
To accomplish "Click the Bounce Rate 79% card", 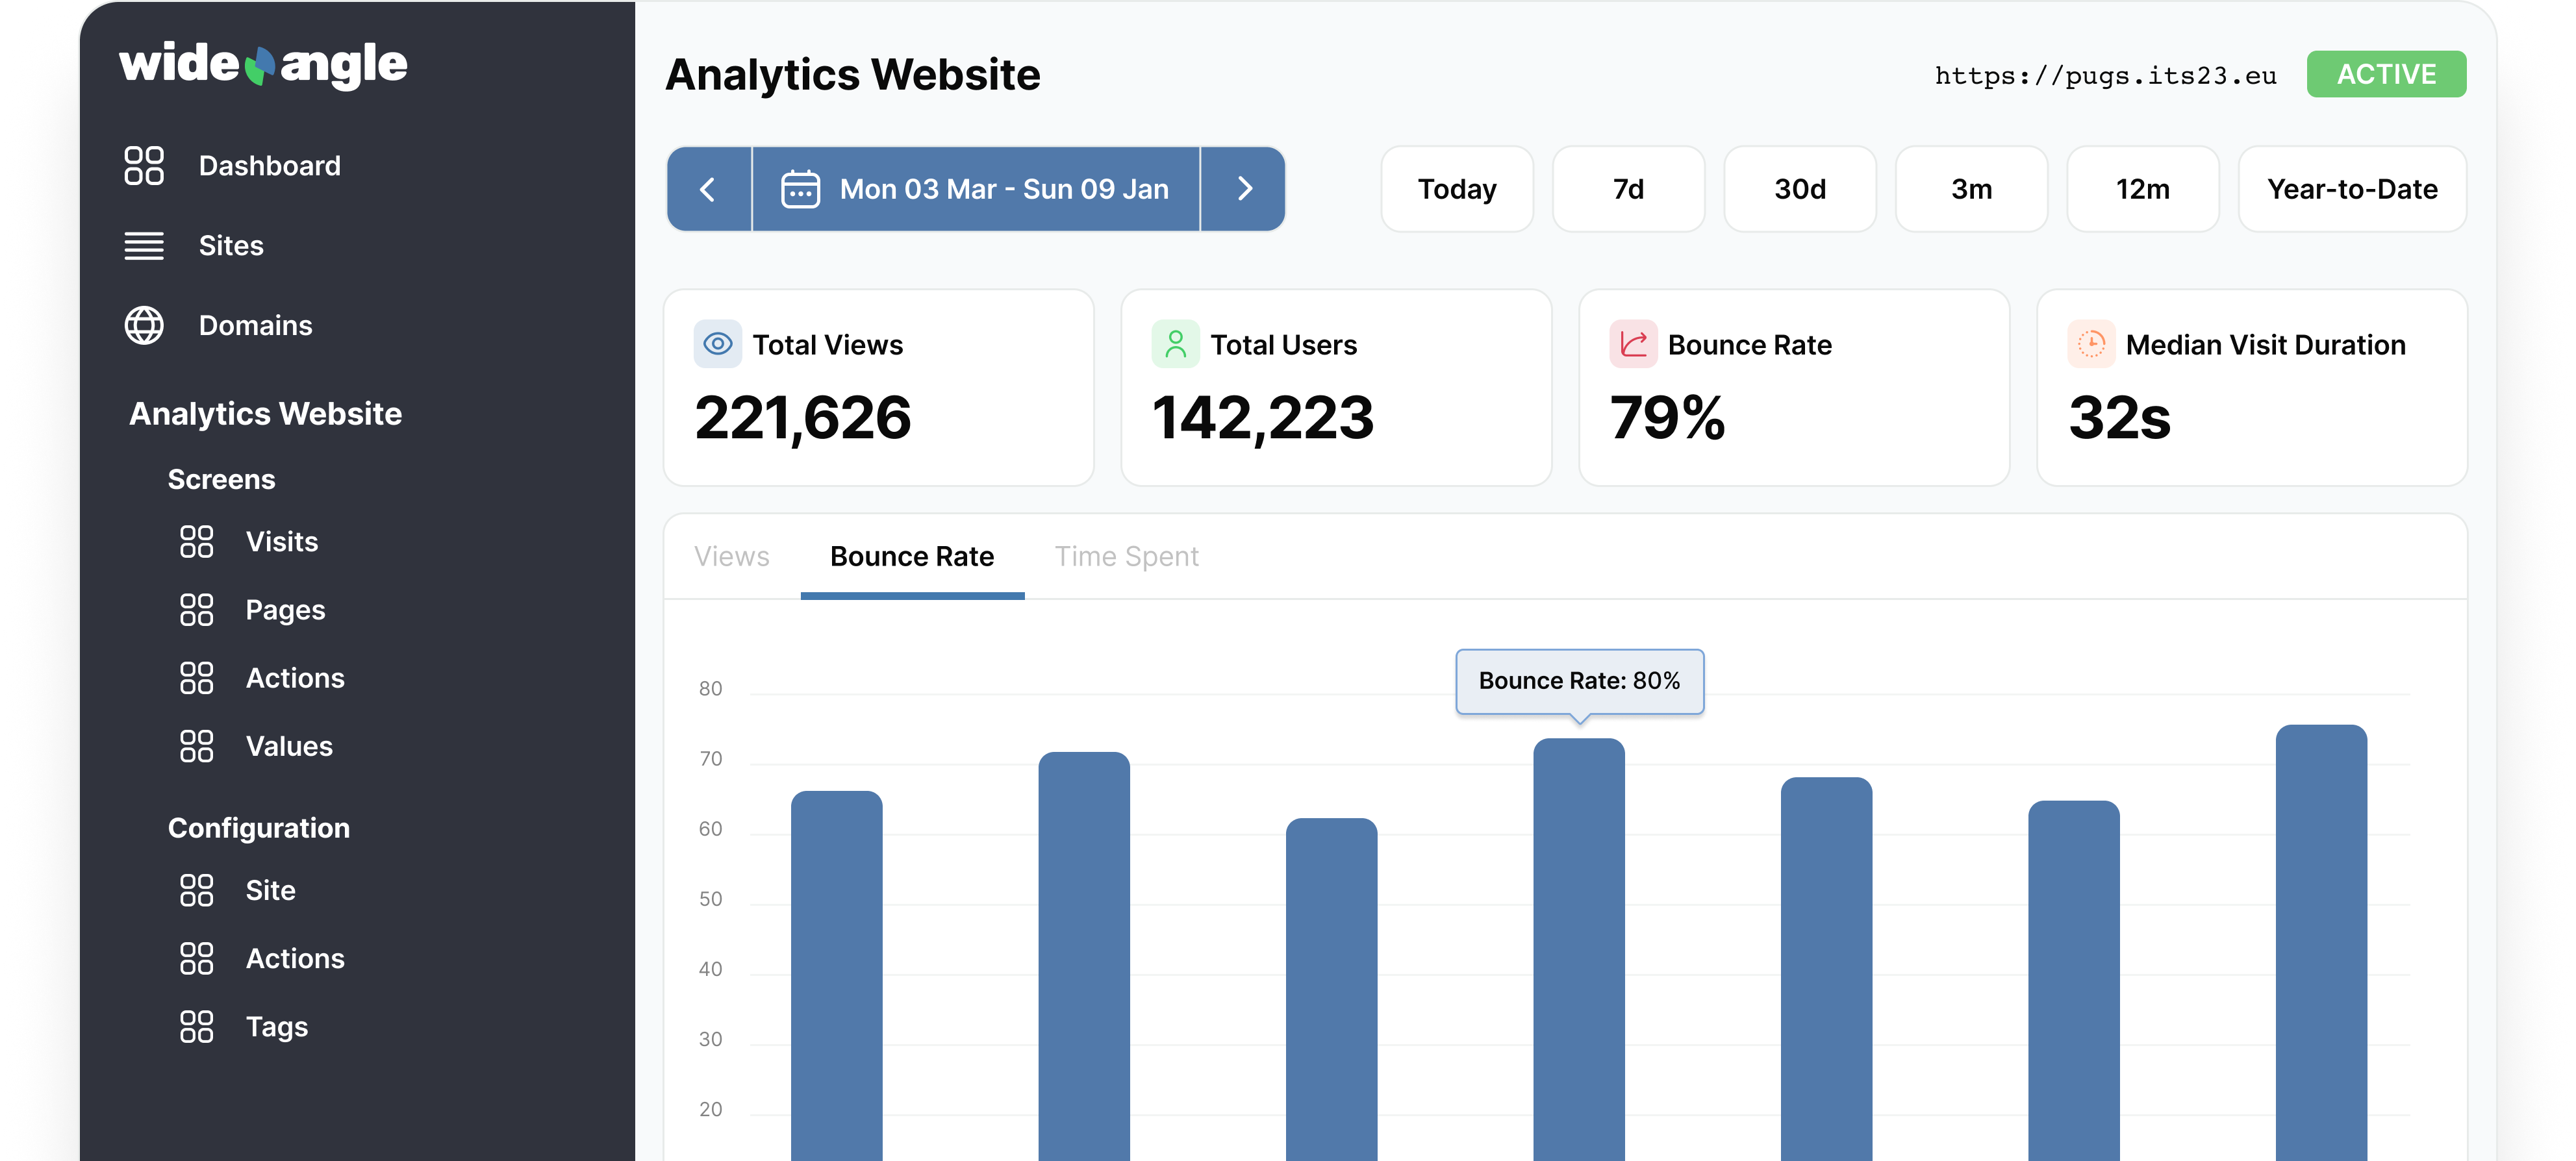I will [x=1795, y=388].
